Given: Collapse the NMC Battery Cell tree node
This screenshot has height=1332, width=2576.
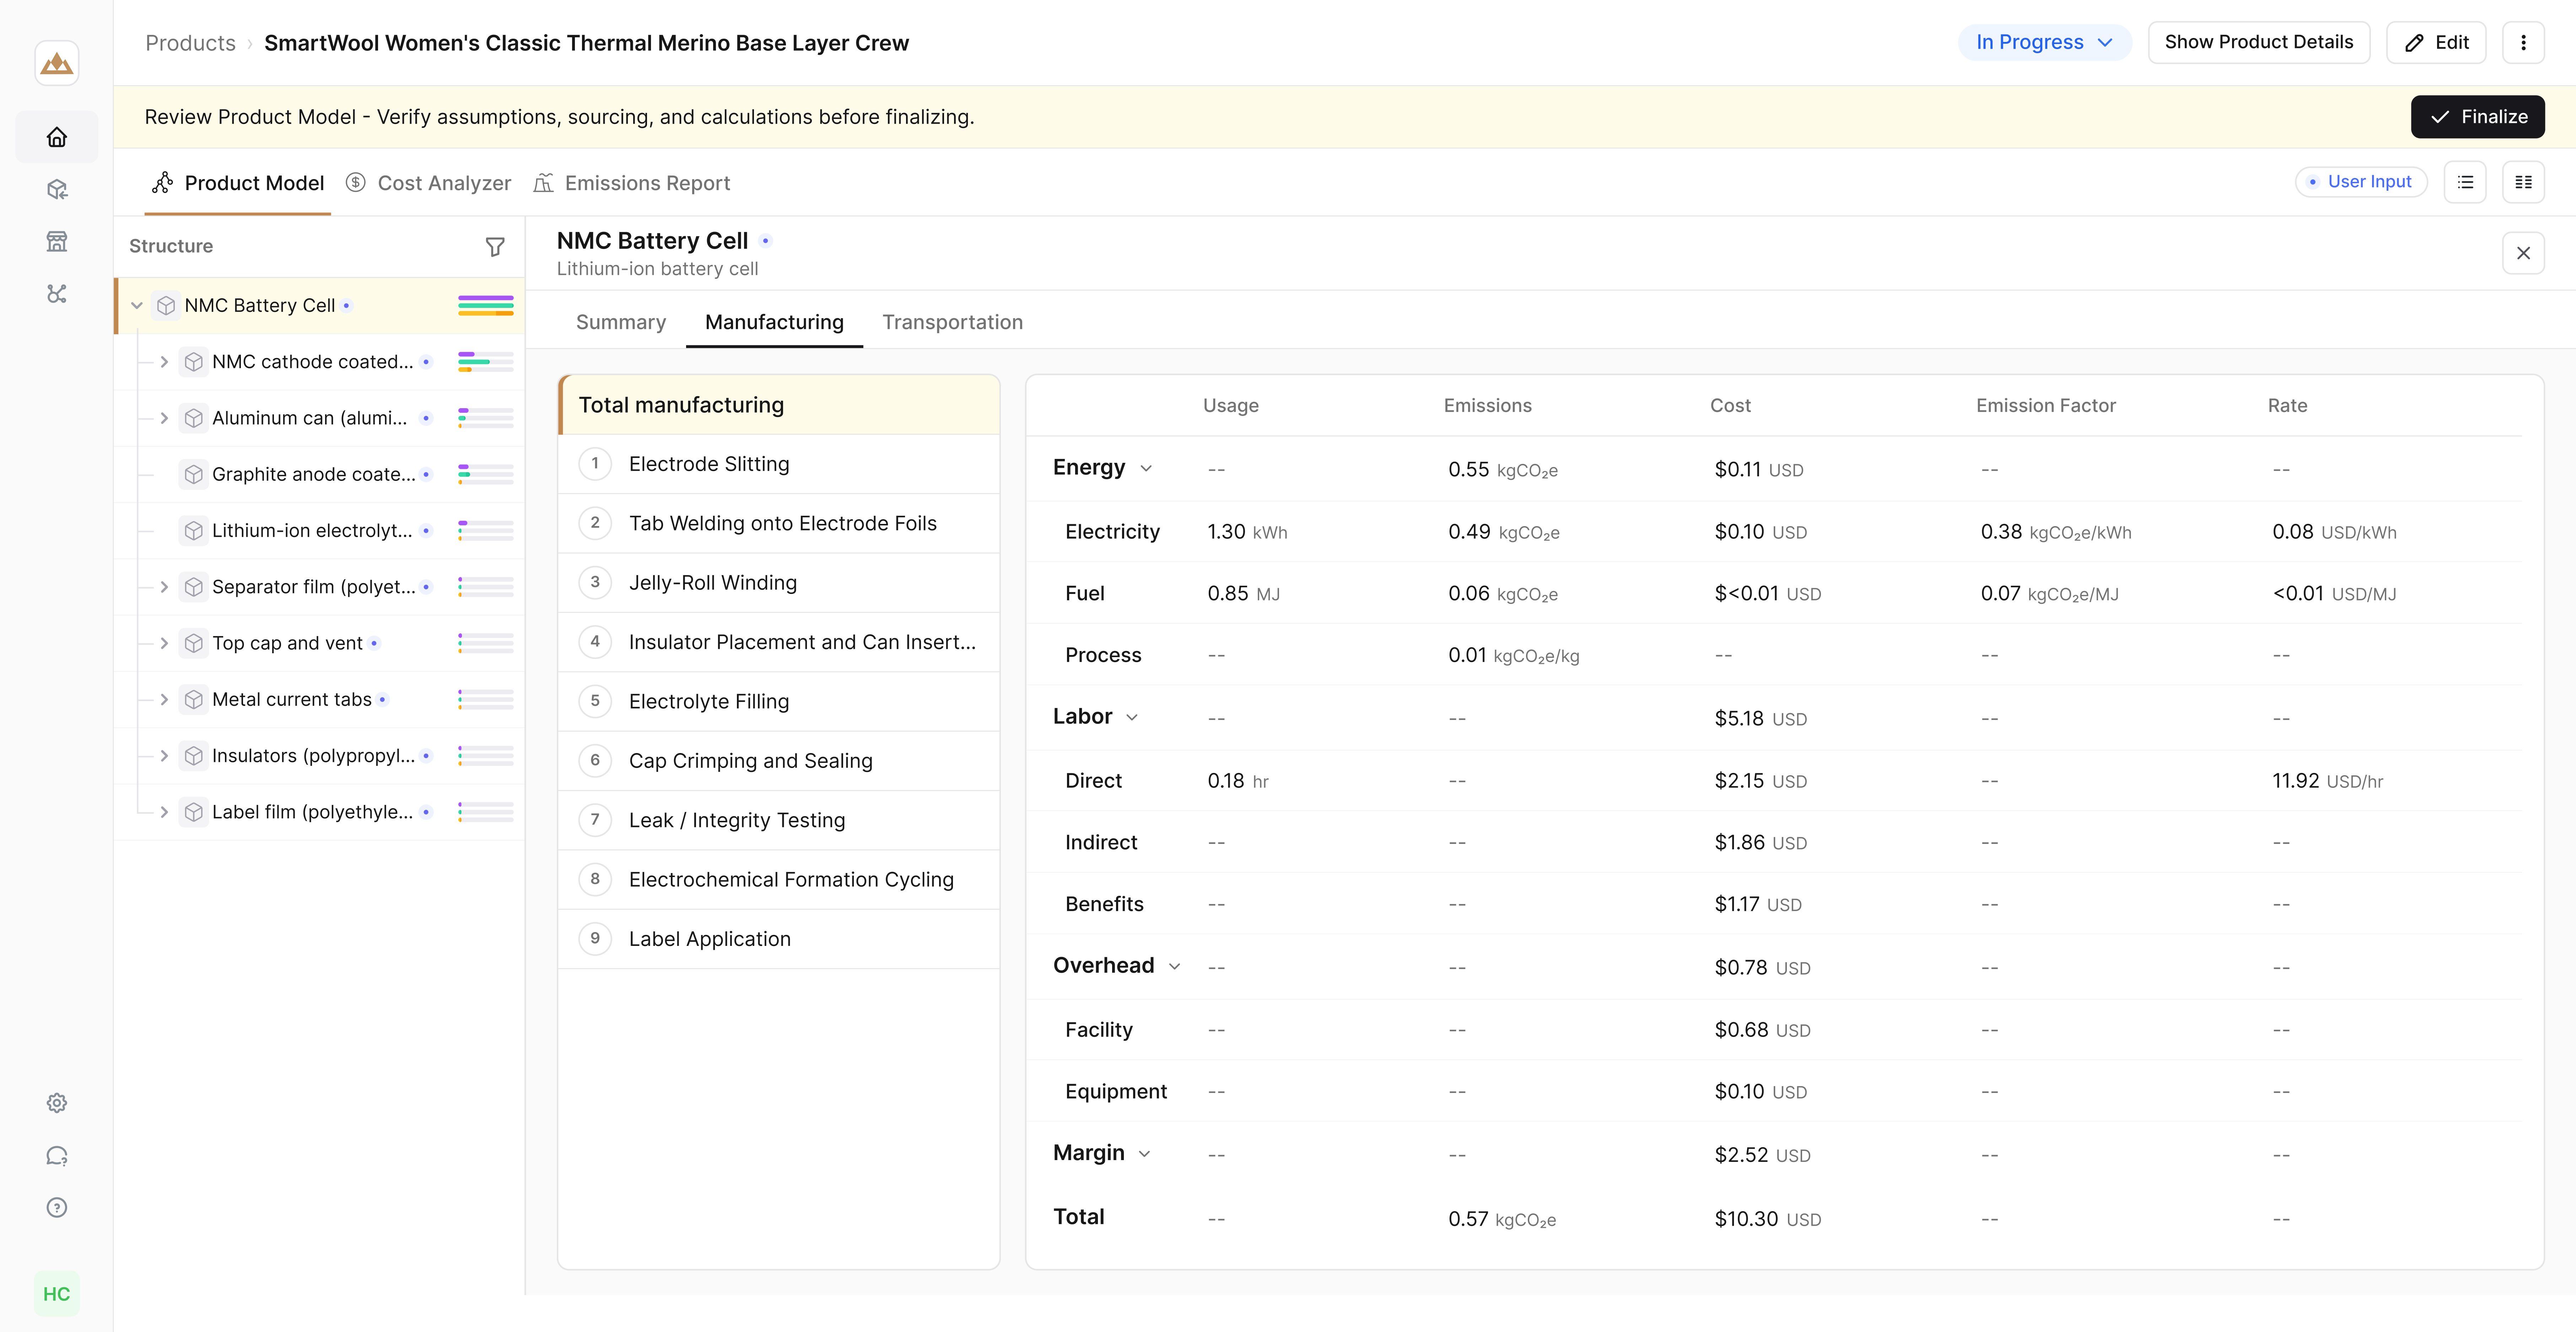Looking at the screenshot, I should [137, 305].
